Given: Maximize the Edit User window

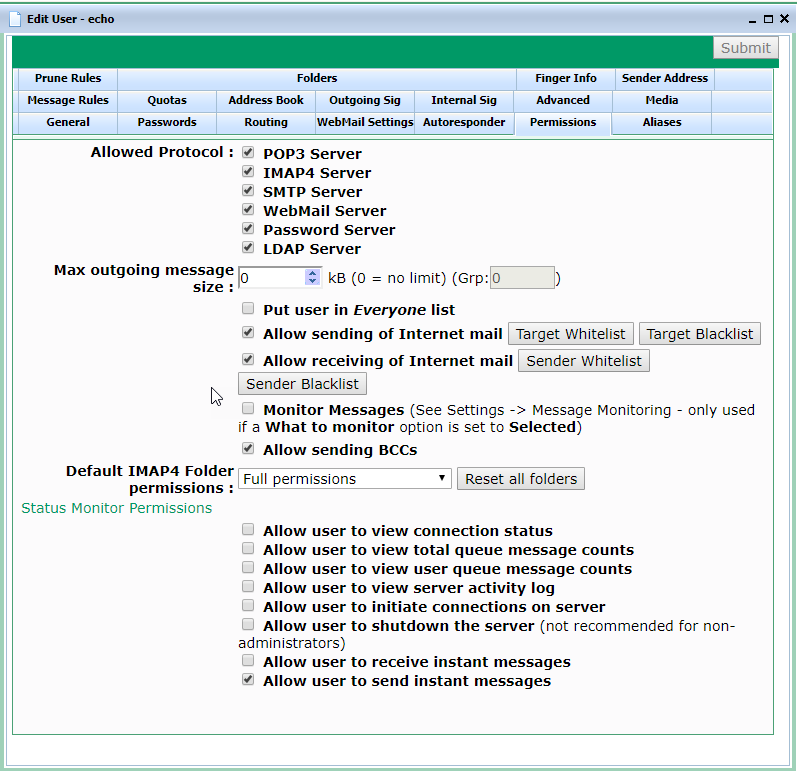Looking at the screenshot, I should [x=769, y=19].
